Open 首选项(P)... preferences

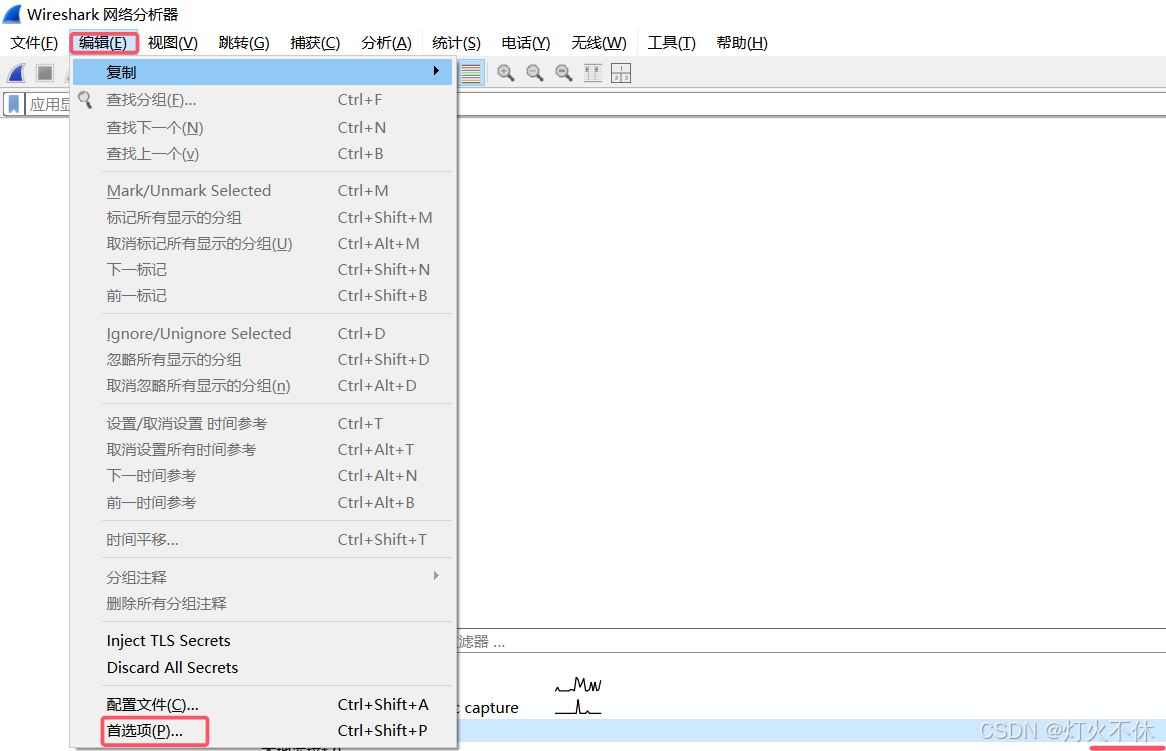(x=262, y=731)
